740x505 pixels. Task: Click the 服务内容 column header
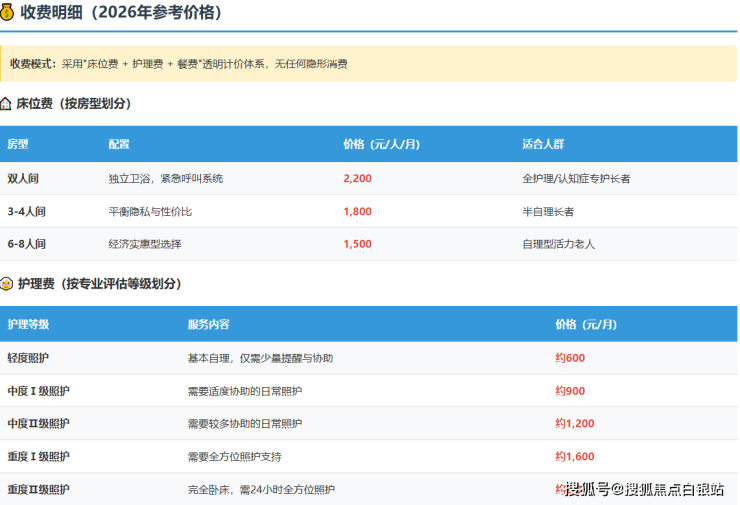click(x=208, y=324)
